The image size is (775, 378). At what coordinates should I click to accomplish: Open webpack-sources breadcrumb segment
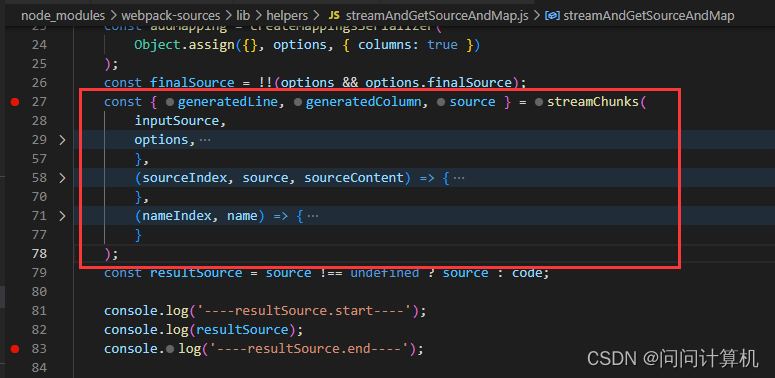[x=171, y=16]
